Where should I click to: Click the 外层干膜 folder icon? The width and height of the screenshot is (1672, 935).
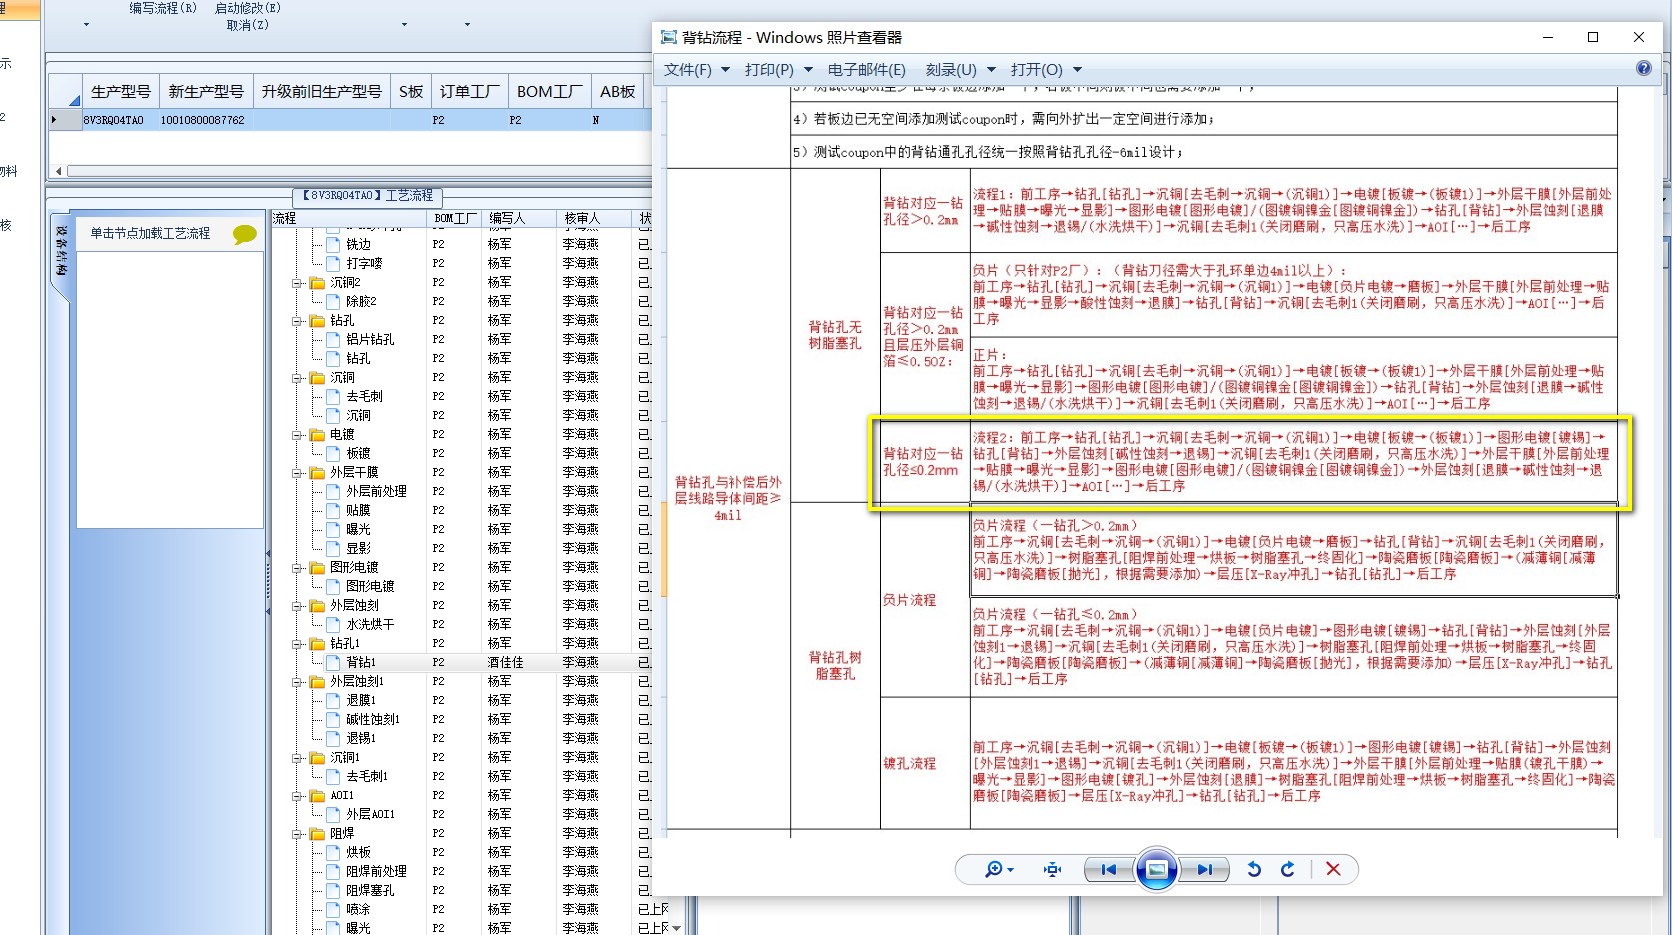(x=317, y=473)
